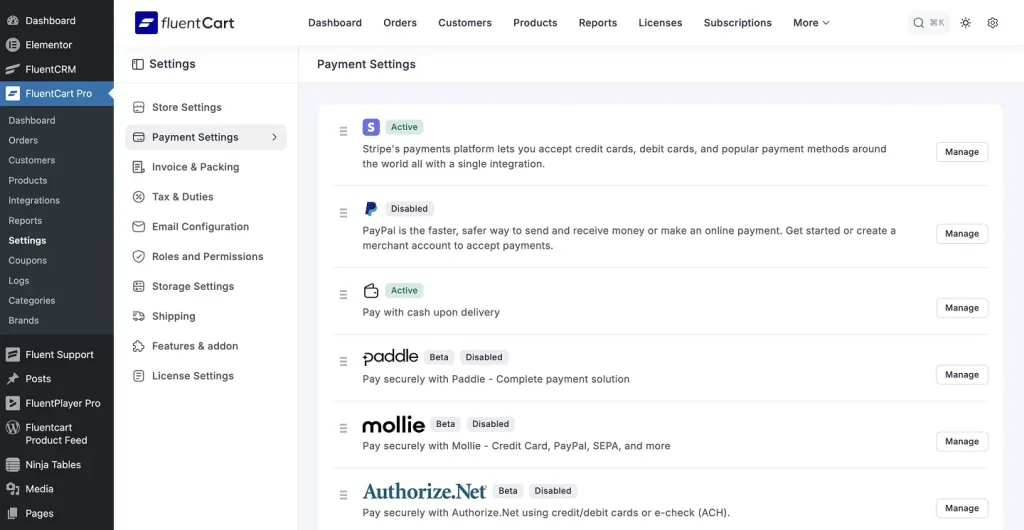Viewport: 1024px width, 530px height.
Task: Open Brands submenu link
Action: [24, 320]
